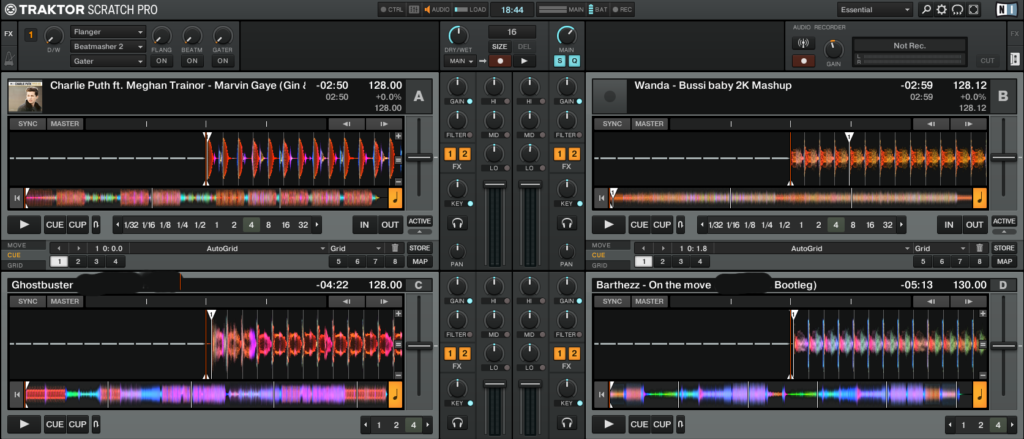Toggle Deck A keylock note icon
Image resolution: width=1024 pixels, height=439 pixels.
point(396,197)
